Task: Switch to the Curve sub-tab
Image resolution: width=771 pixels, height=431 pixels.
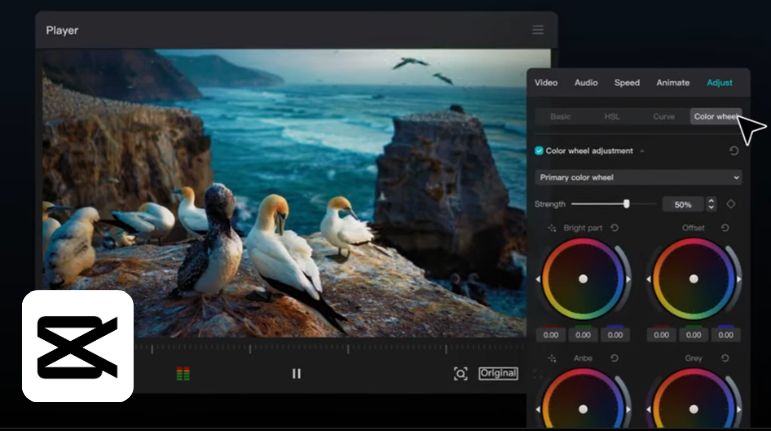Action: (664, 116)
